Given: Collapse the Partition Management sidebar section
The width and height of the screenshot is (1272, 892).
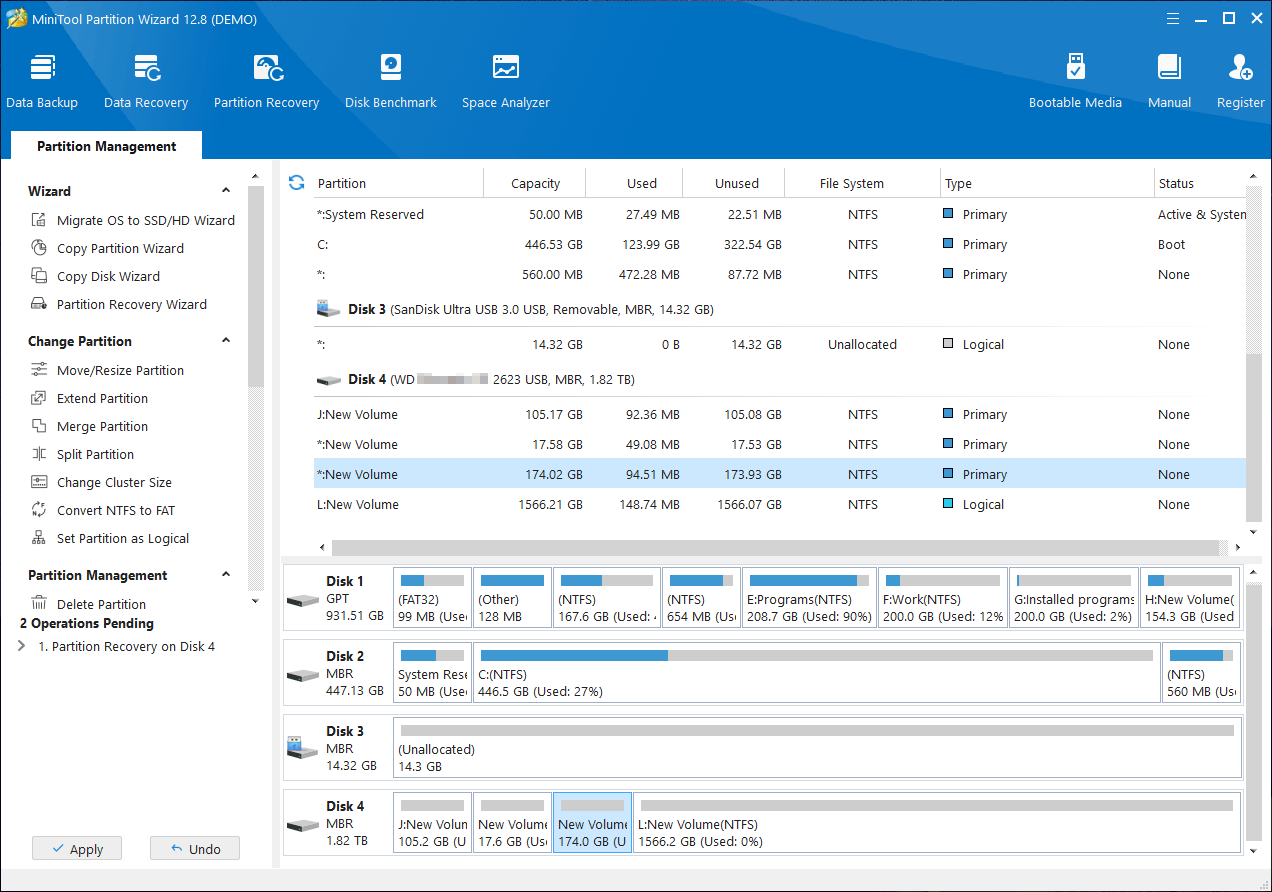Looking at the screenshot, I should pyautogui.click(x=226, y=575).
